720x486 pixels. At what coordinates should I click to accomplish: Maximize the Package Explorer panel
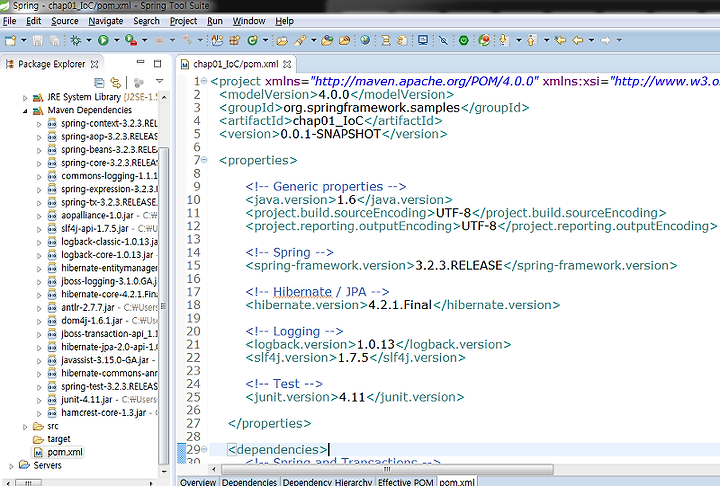[157, 63]
